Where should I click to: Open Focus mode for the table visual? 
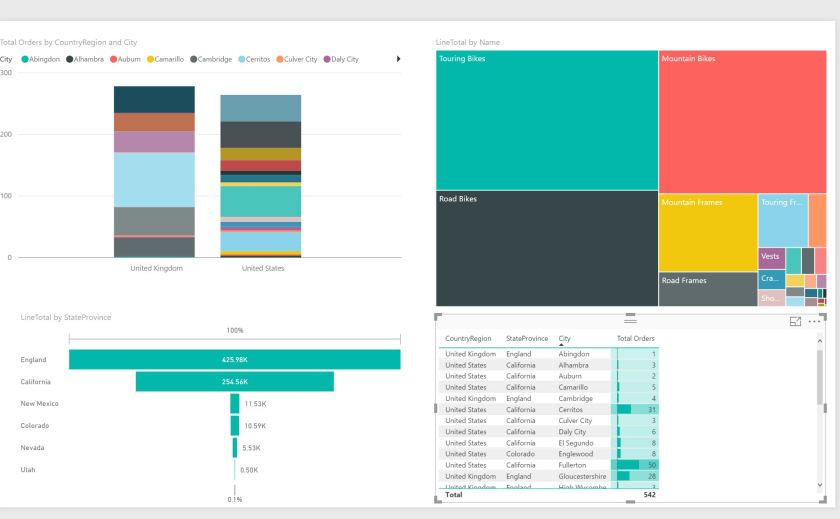click(796, 321)
